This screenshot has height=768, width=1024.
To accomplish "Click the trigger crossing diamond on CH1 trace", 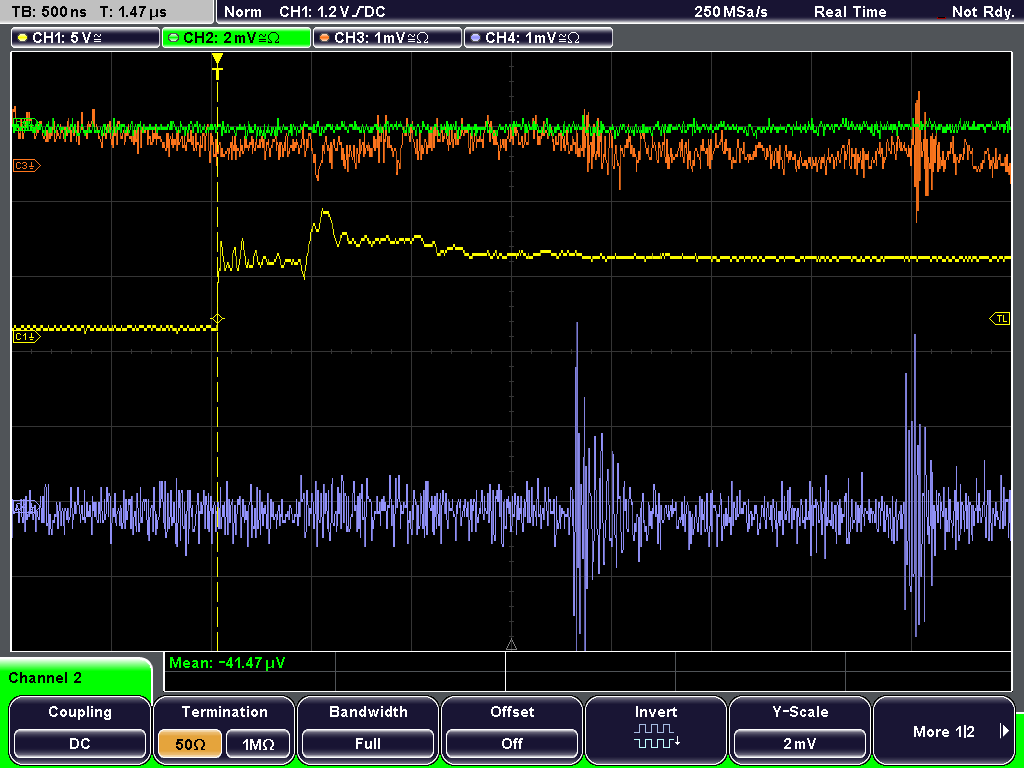I will (x=217, y=319).
